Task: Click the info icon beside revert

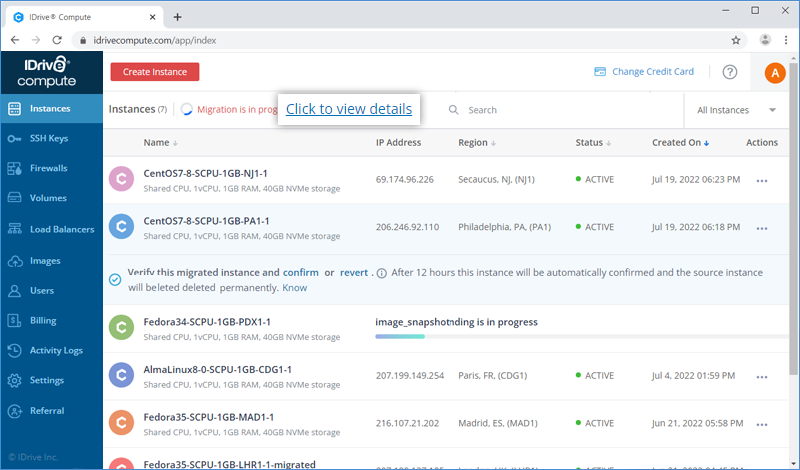Action: (x=382, y=273)
